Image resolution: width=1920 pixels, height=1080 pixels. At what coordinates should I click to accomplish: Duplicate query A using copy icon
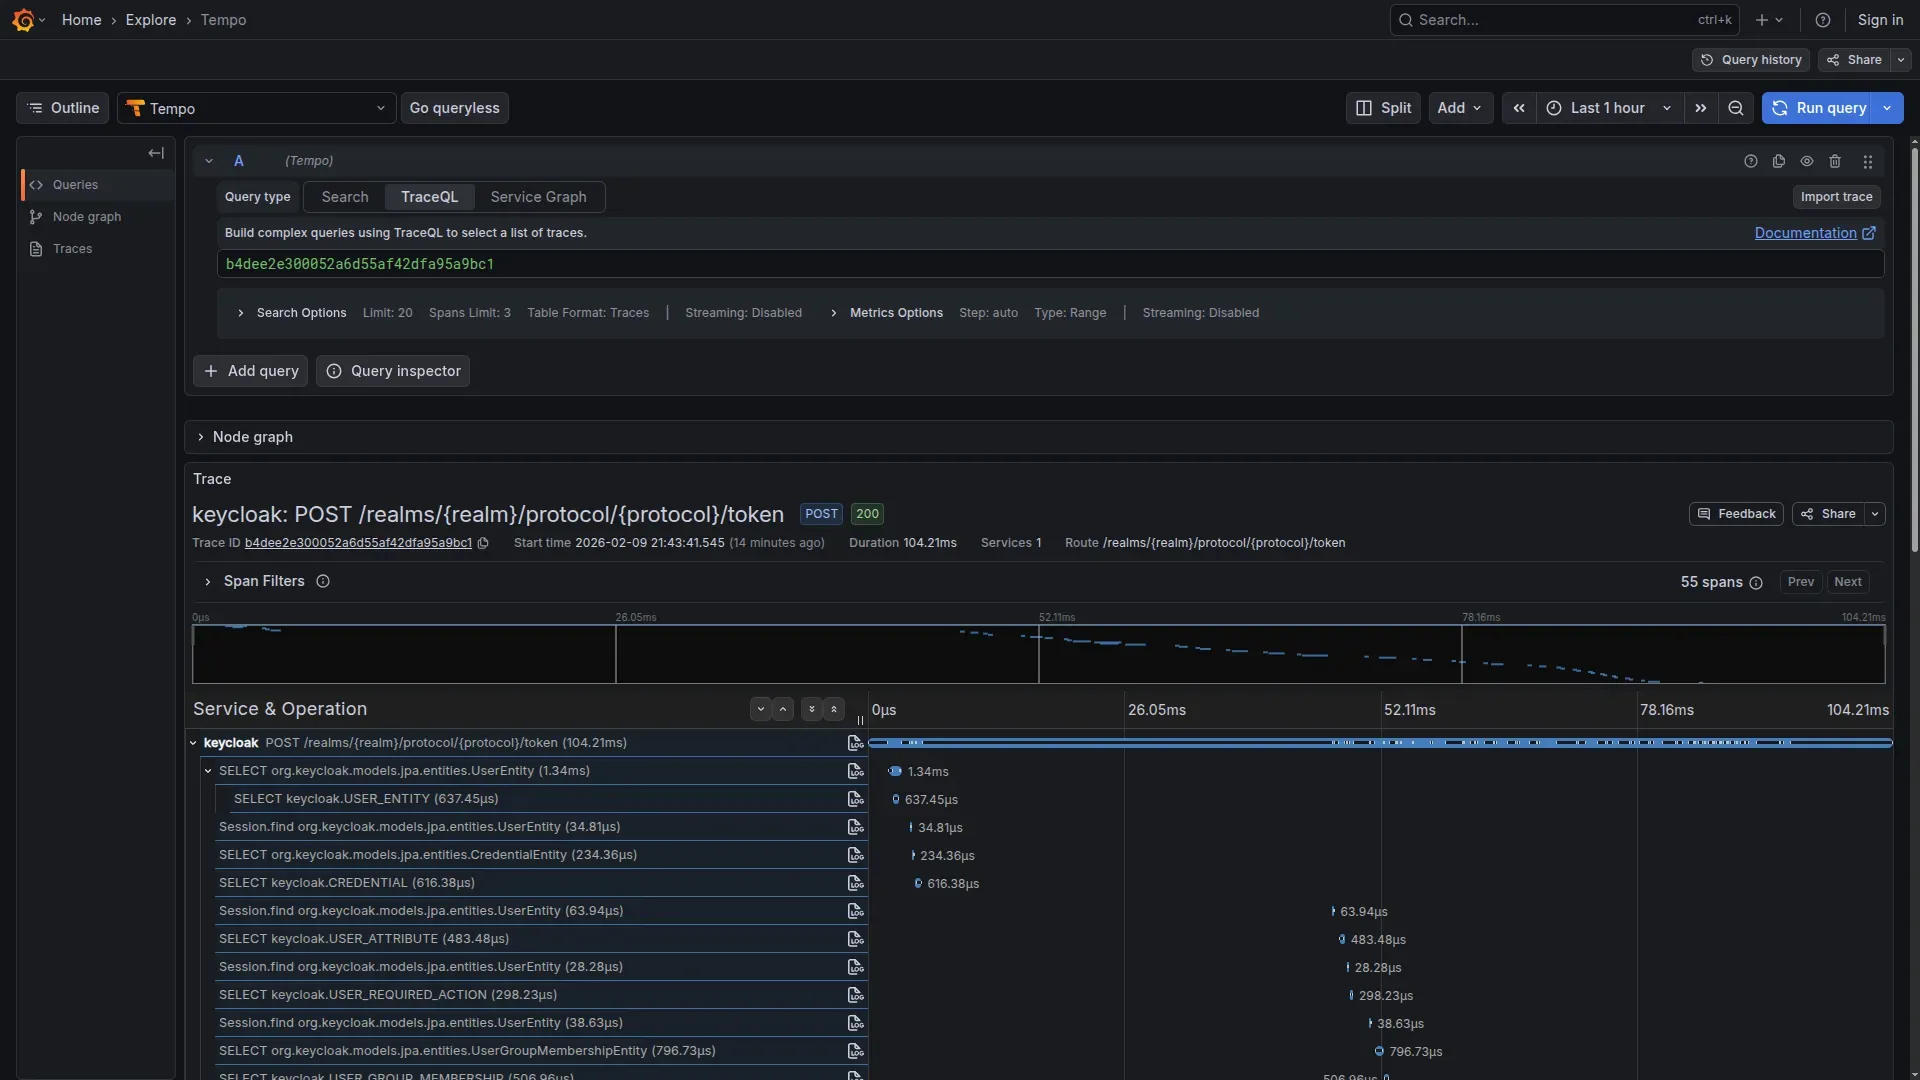tap(1779, 161)
